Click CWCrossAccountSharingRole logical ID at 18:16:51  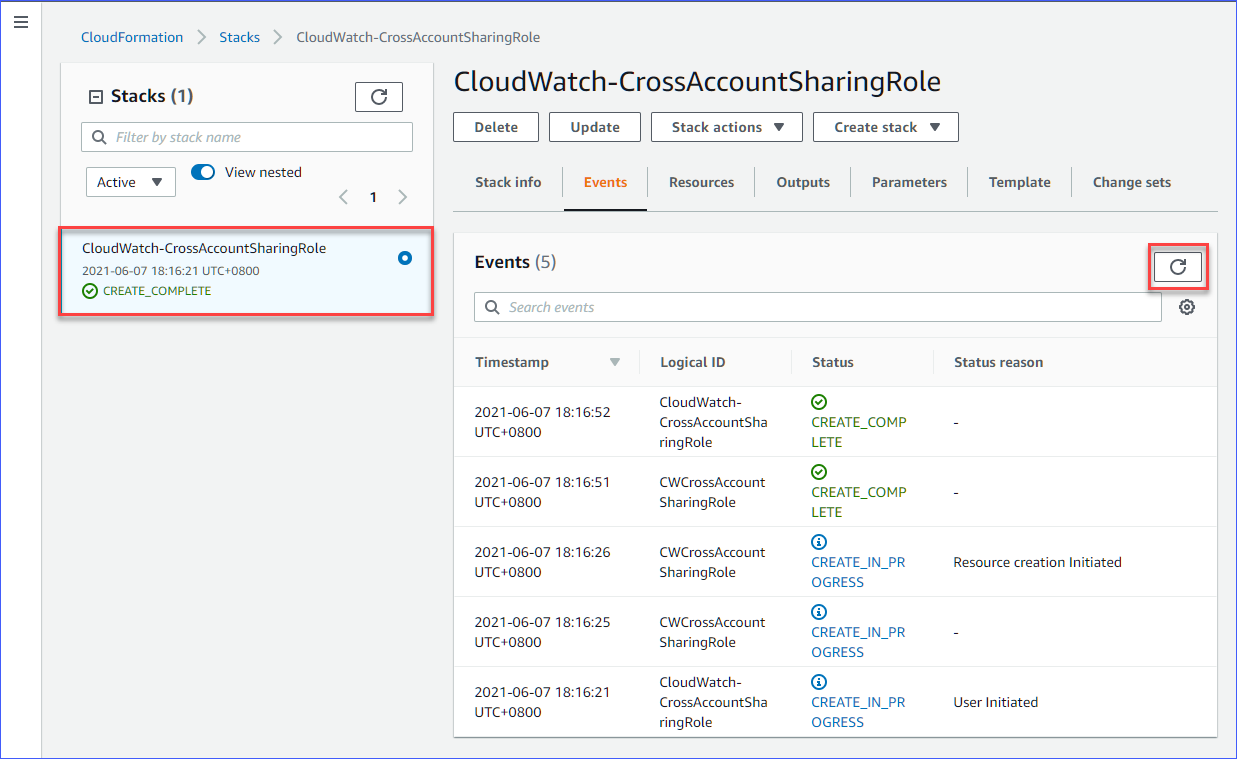coord(712,492)
